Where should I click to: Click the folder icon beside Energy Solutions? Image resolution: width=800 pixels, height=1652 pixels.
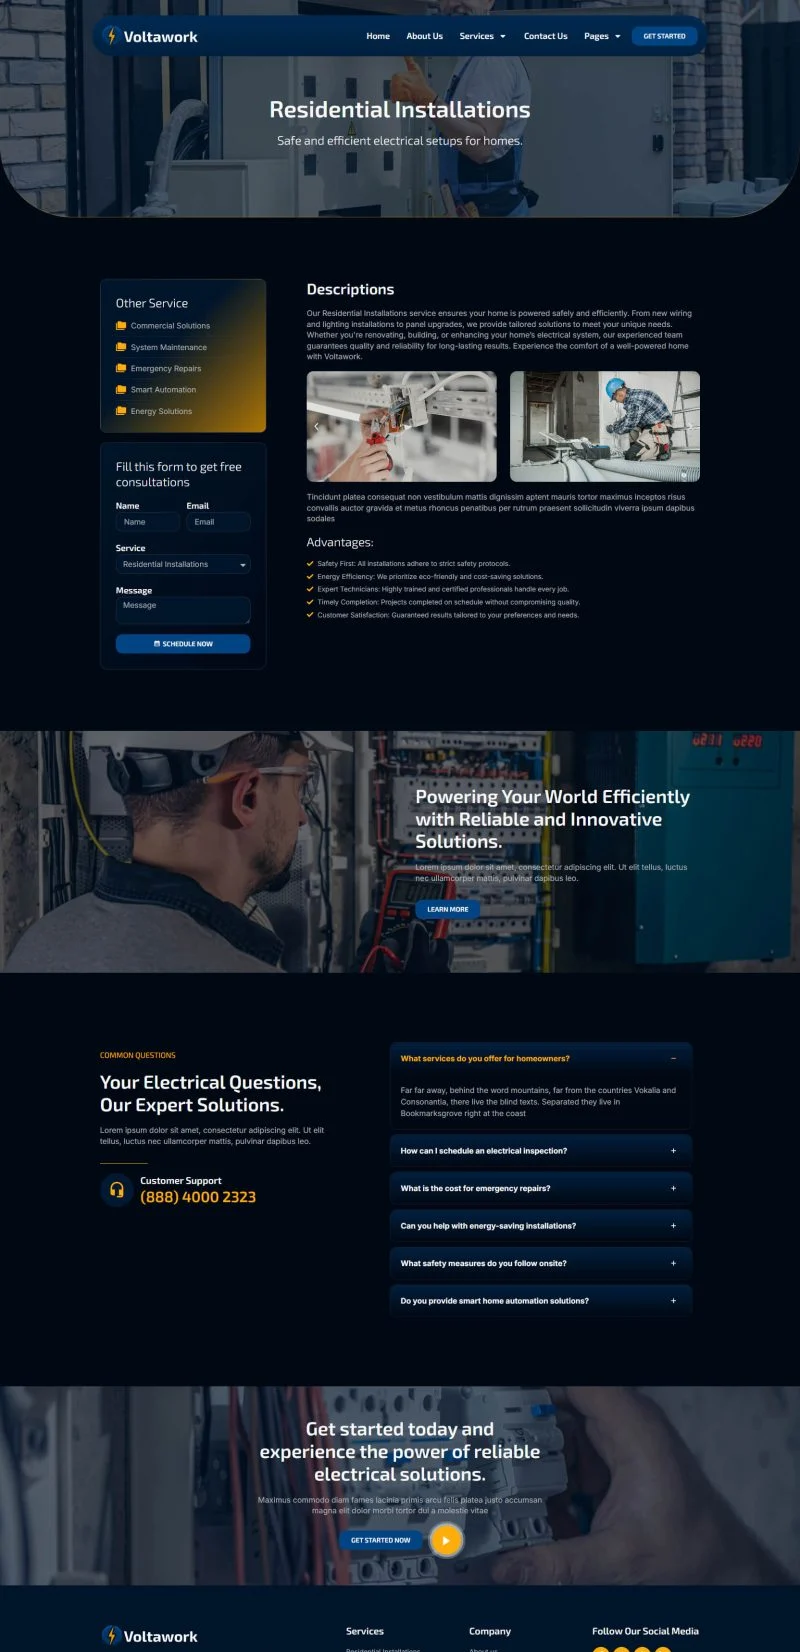121,411
